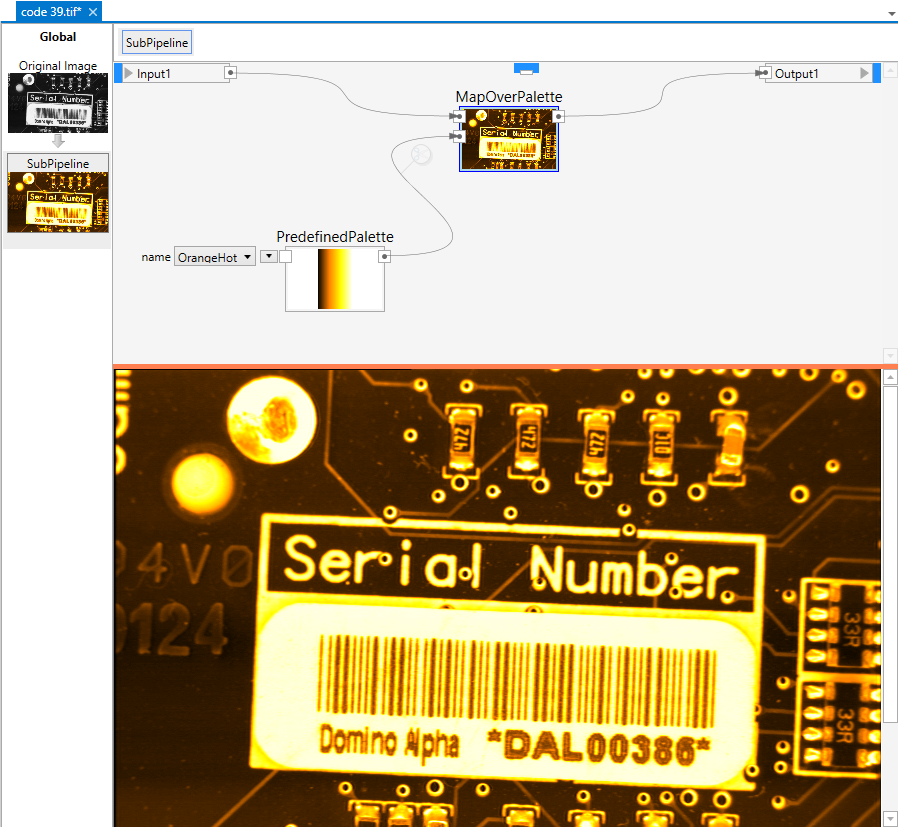This screenshot has height=827, width=898.
Task: Select the Original Image thumbnail
Action: tap(58, 103)
